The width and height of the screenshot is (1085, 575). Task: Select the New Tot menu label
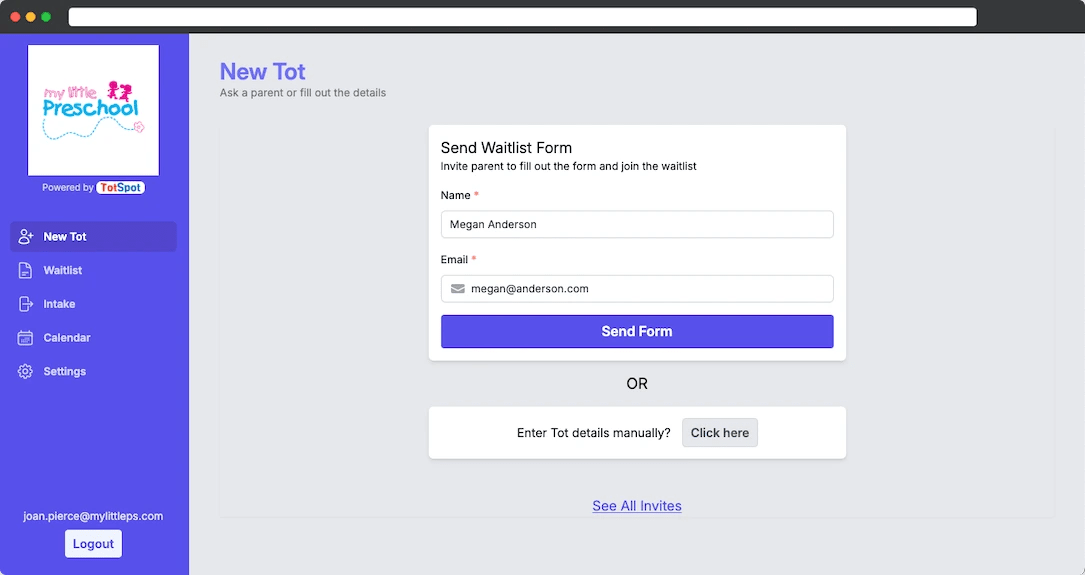point(65,237)
